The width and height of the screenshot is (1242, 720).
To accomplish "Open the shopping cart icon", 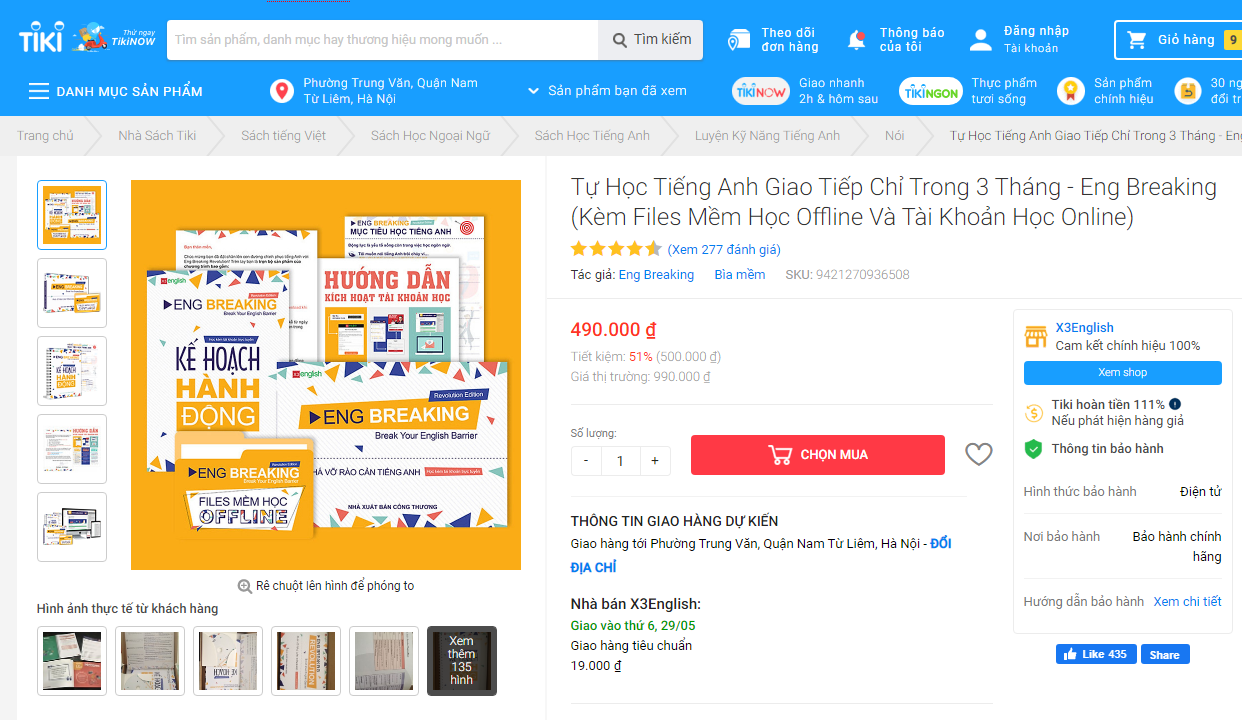I will 1137,40.
